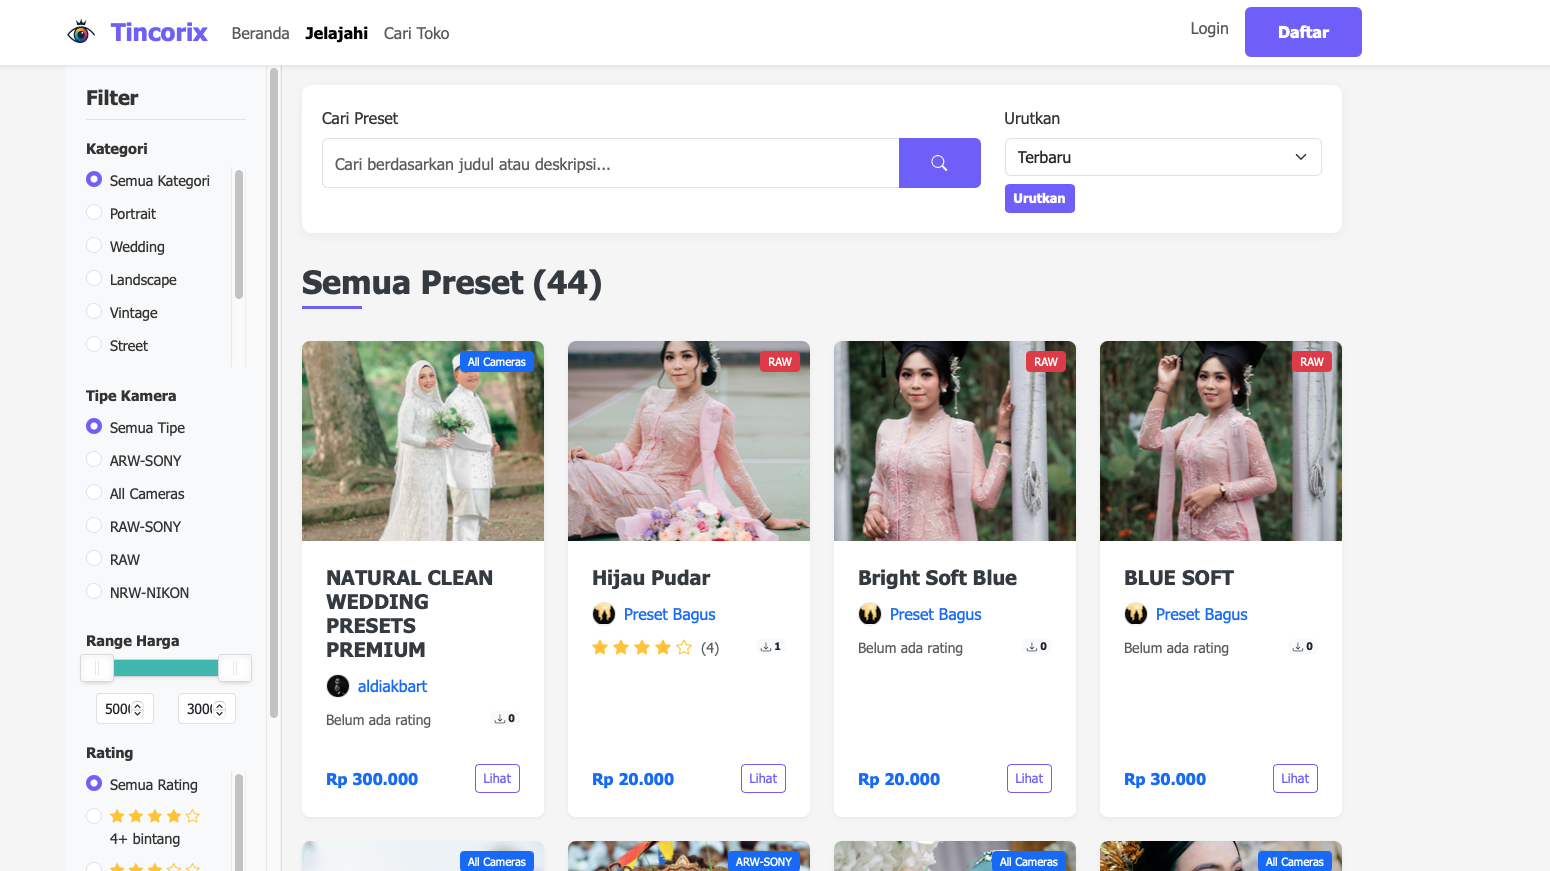Adjust the minimum price stepper arrows
Screen dimensions: 1550x871
tap(138, 709)
